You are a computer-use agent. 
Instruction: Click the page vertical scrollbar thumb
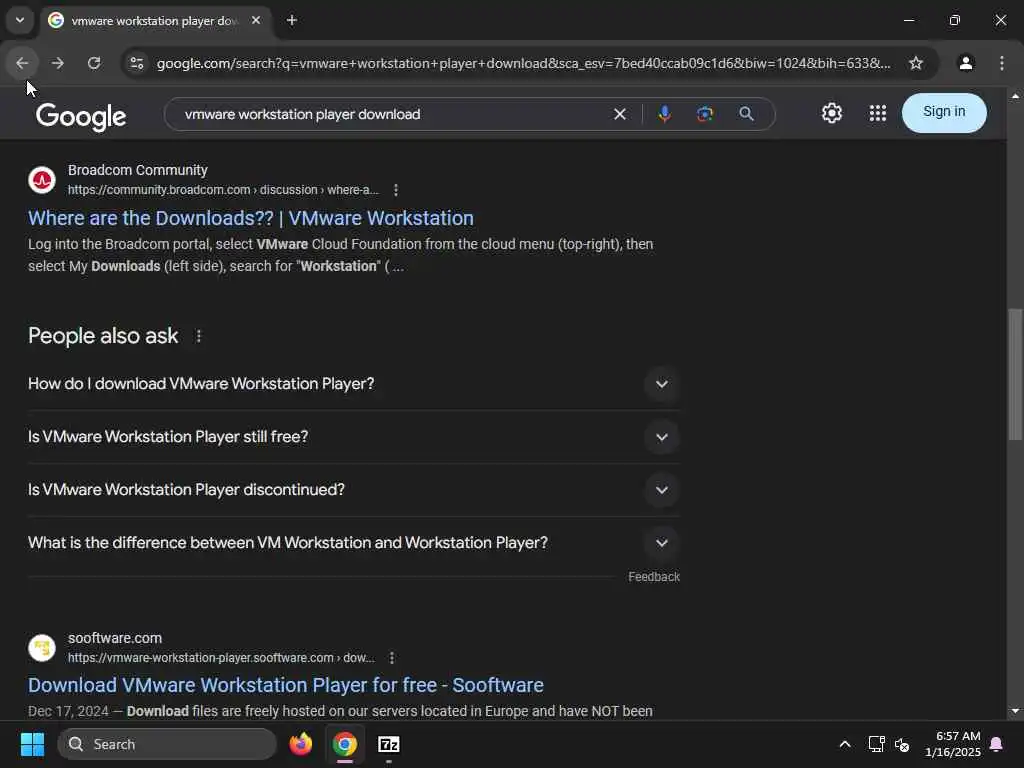click(1014, 374)
